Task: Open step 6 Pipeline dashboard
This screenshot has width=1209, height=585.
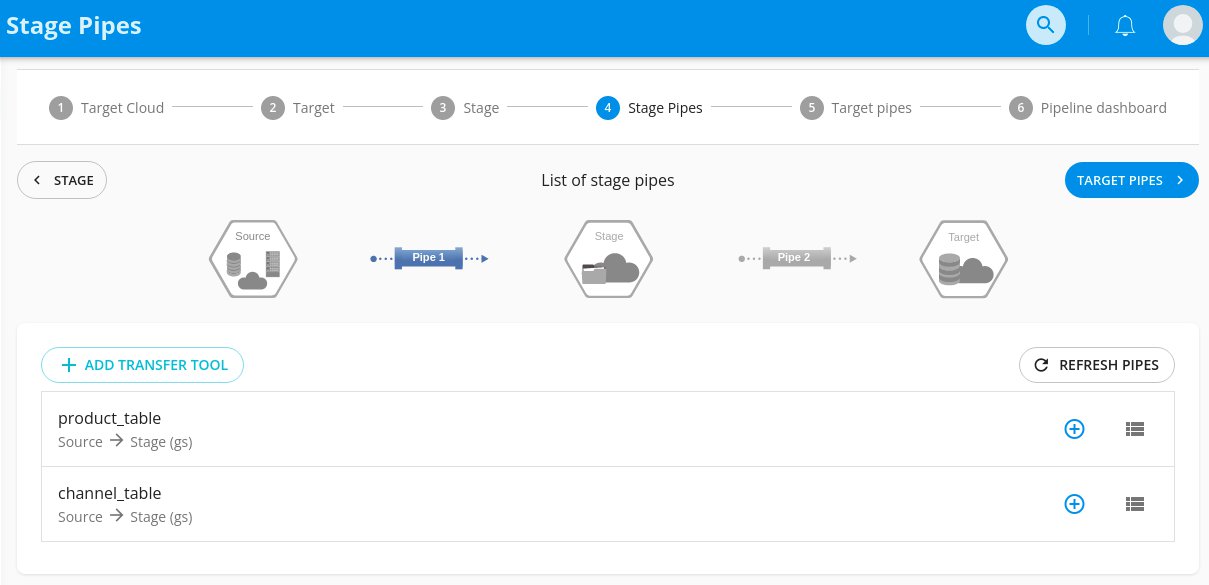Action: pyautogui.click(x=1088, y=108)
